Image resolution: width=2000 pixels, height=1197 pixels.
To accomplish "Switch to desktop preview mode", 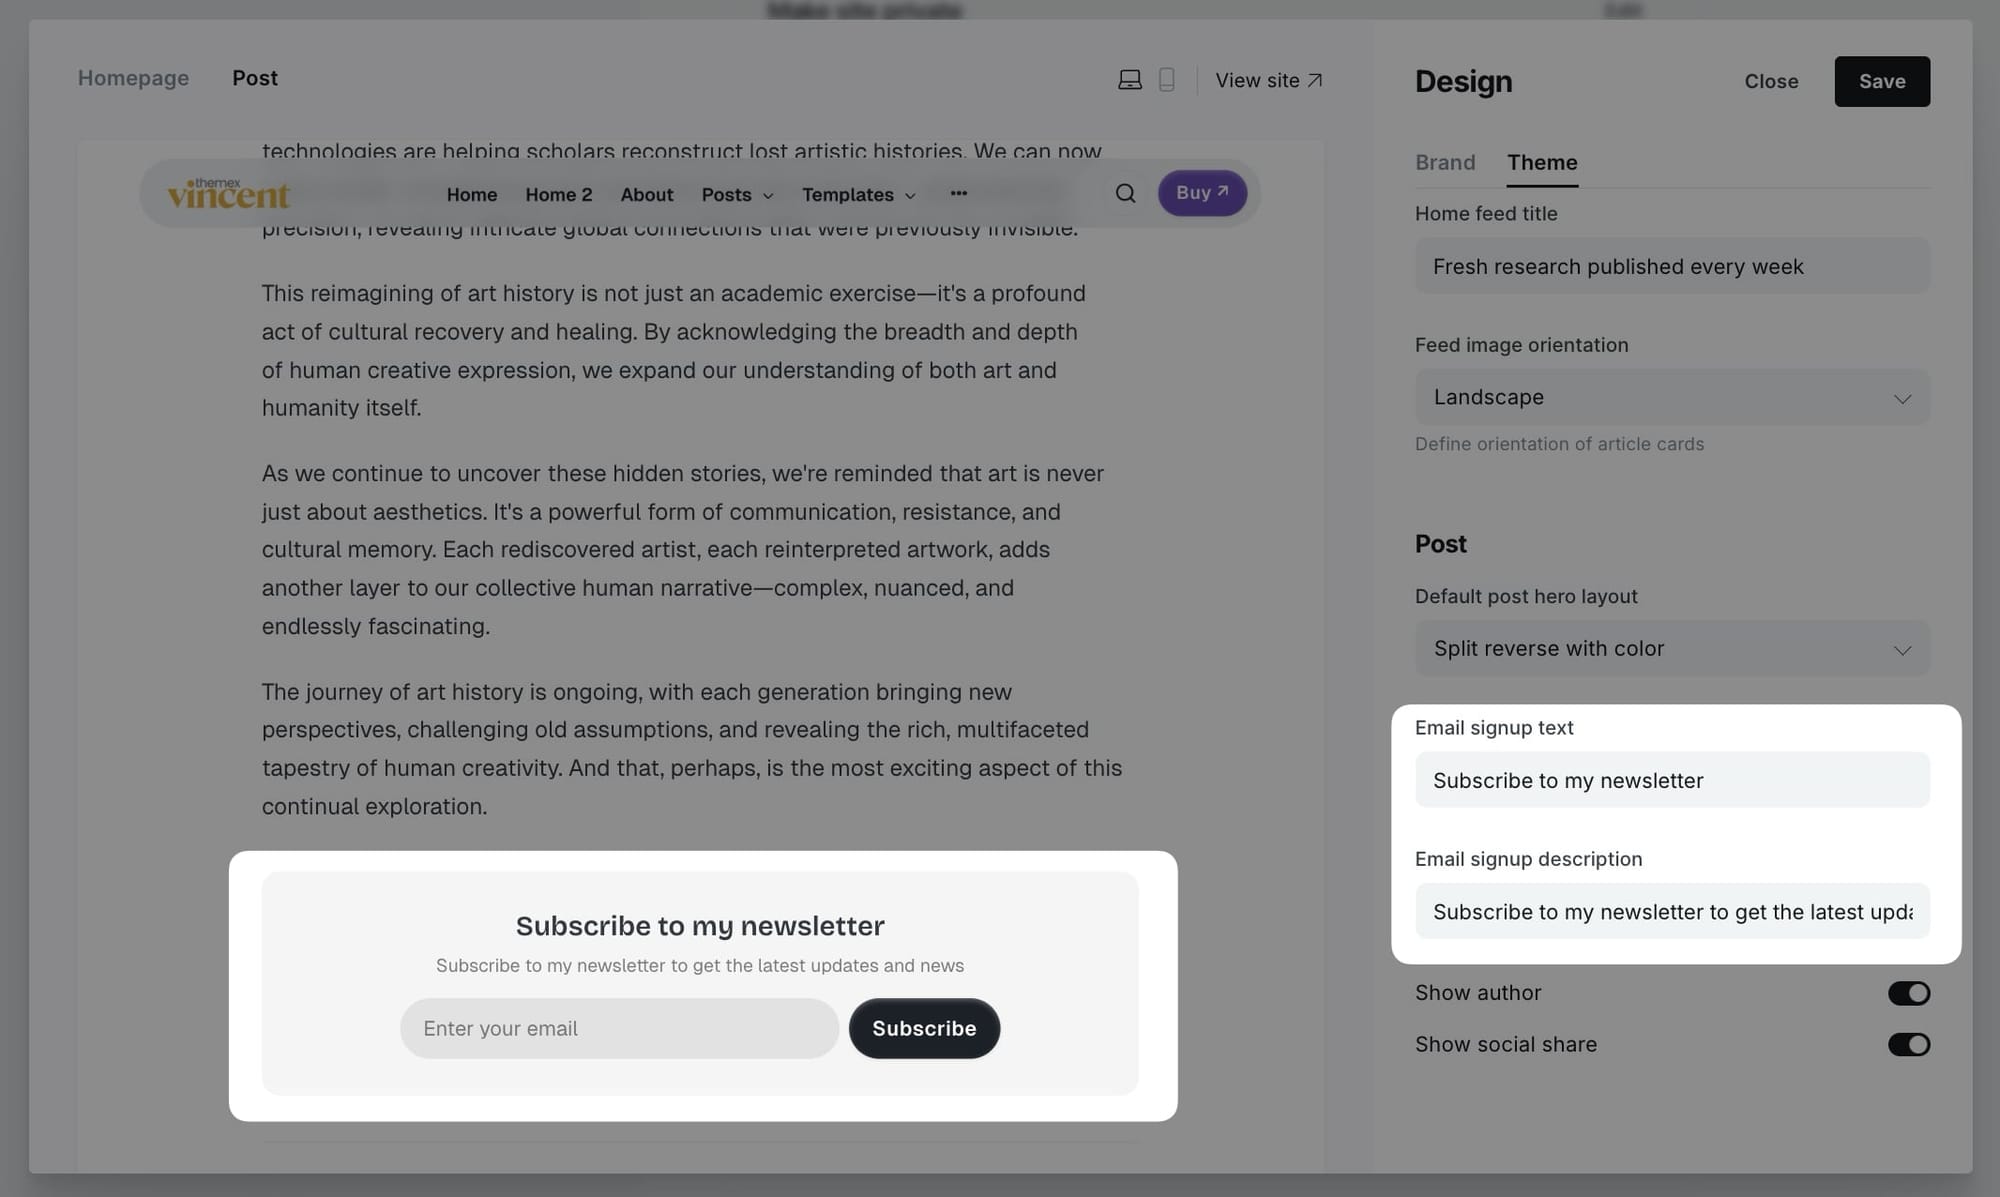I will 1129,79.
